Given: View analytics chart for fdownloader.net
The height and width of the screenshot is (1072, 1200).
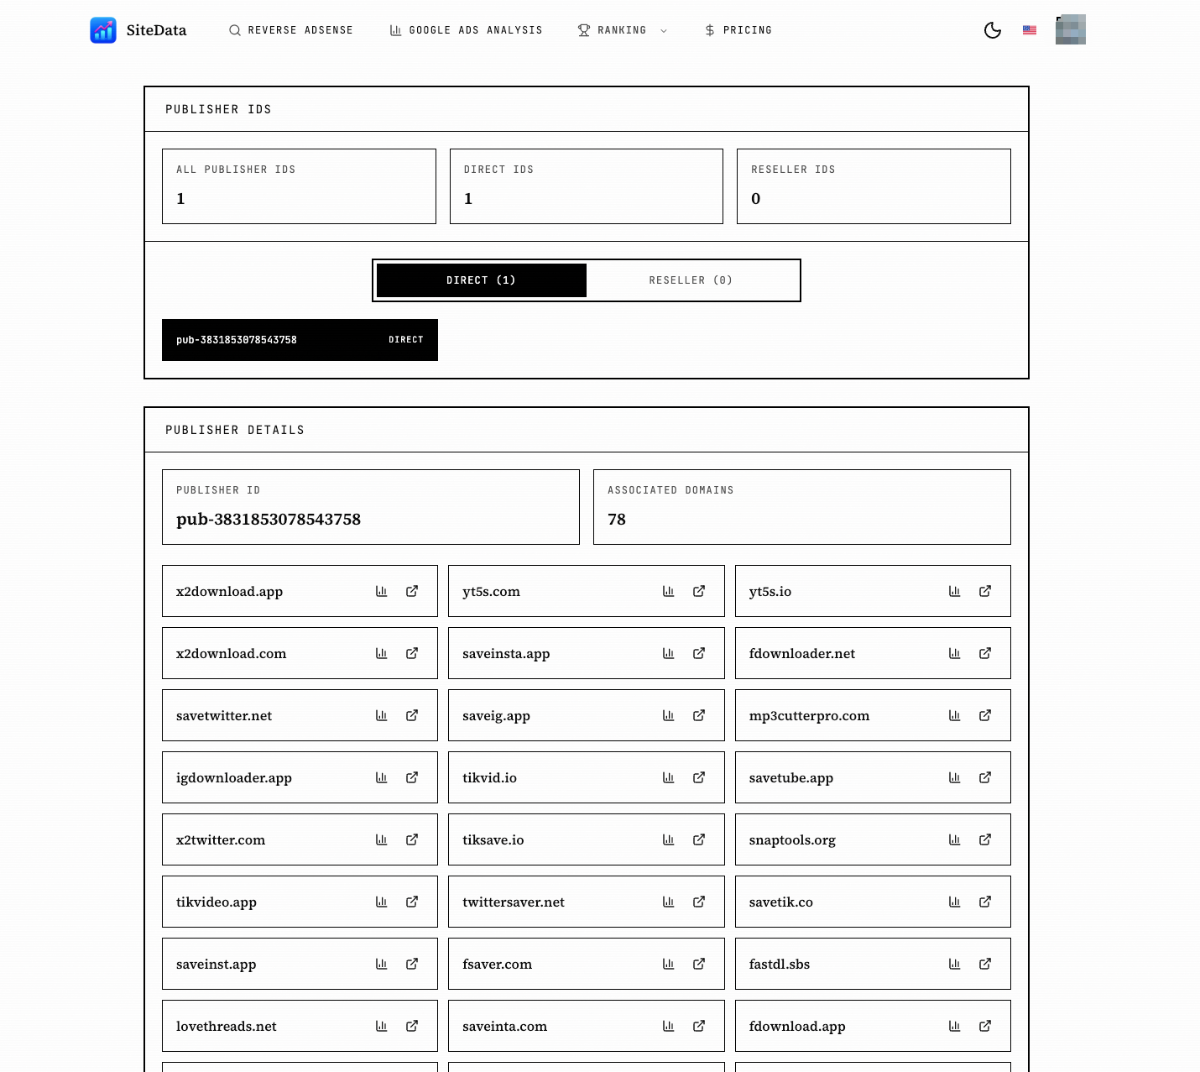Looking at the screenshot, I should pyautogui.click(x=954, y=653).
